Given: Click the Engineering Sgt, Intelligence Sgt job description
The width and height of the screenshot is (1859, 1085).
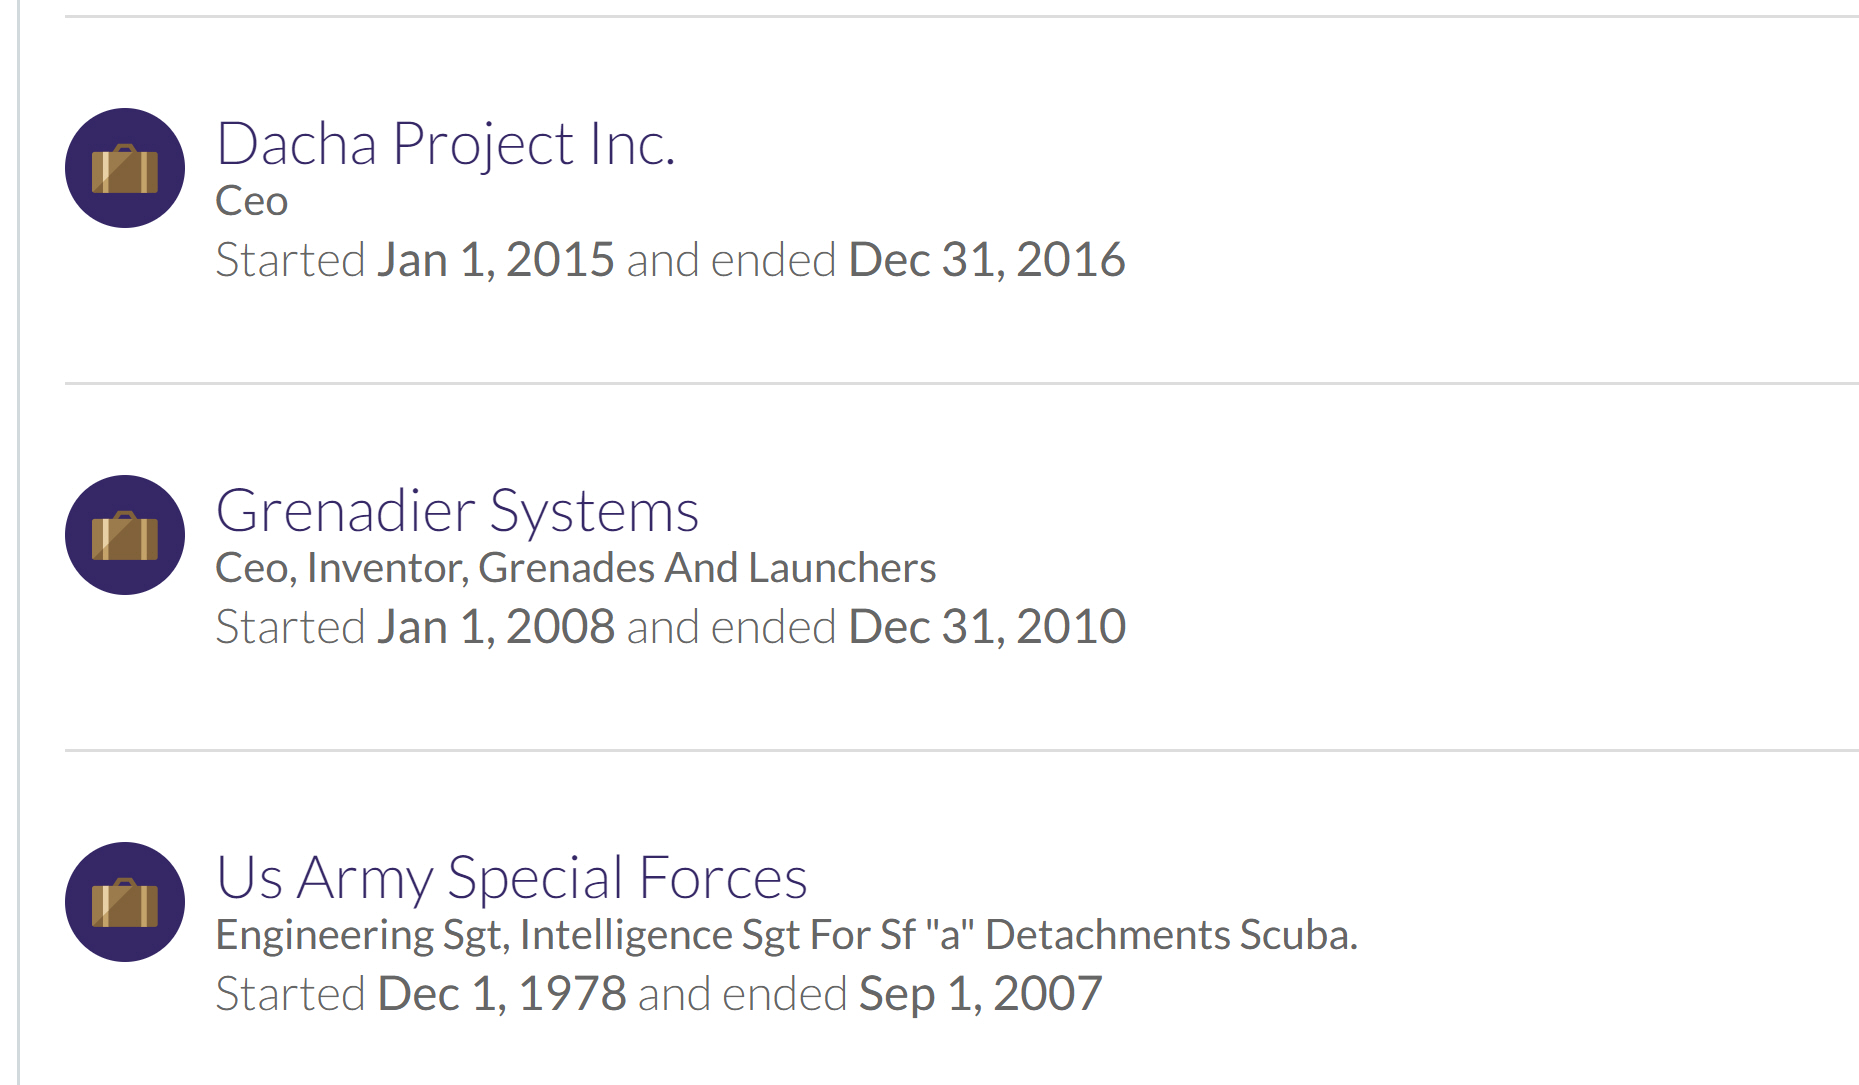Looking at the screenshot, I should 786,935.
